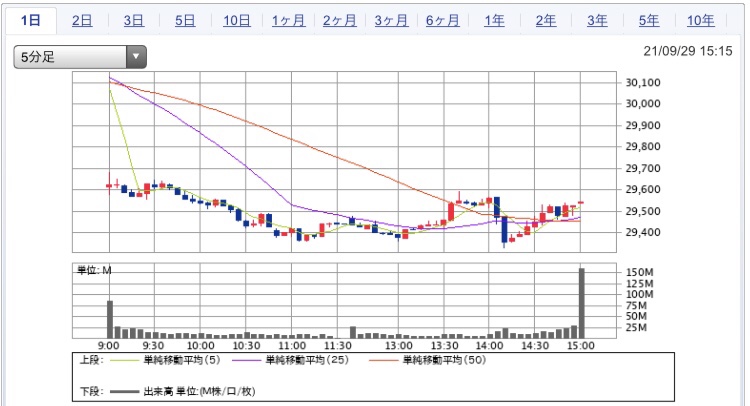Switch to the 5日 period tab

coord(185,21)
